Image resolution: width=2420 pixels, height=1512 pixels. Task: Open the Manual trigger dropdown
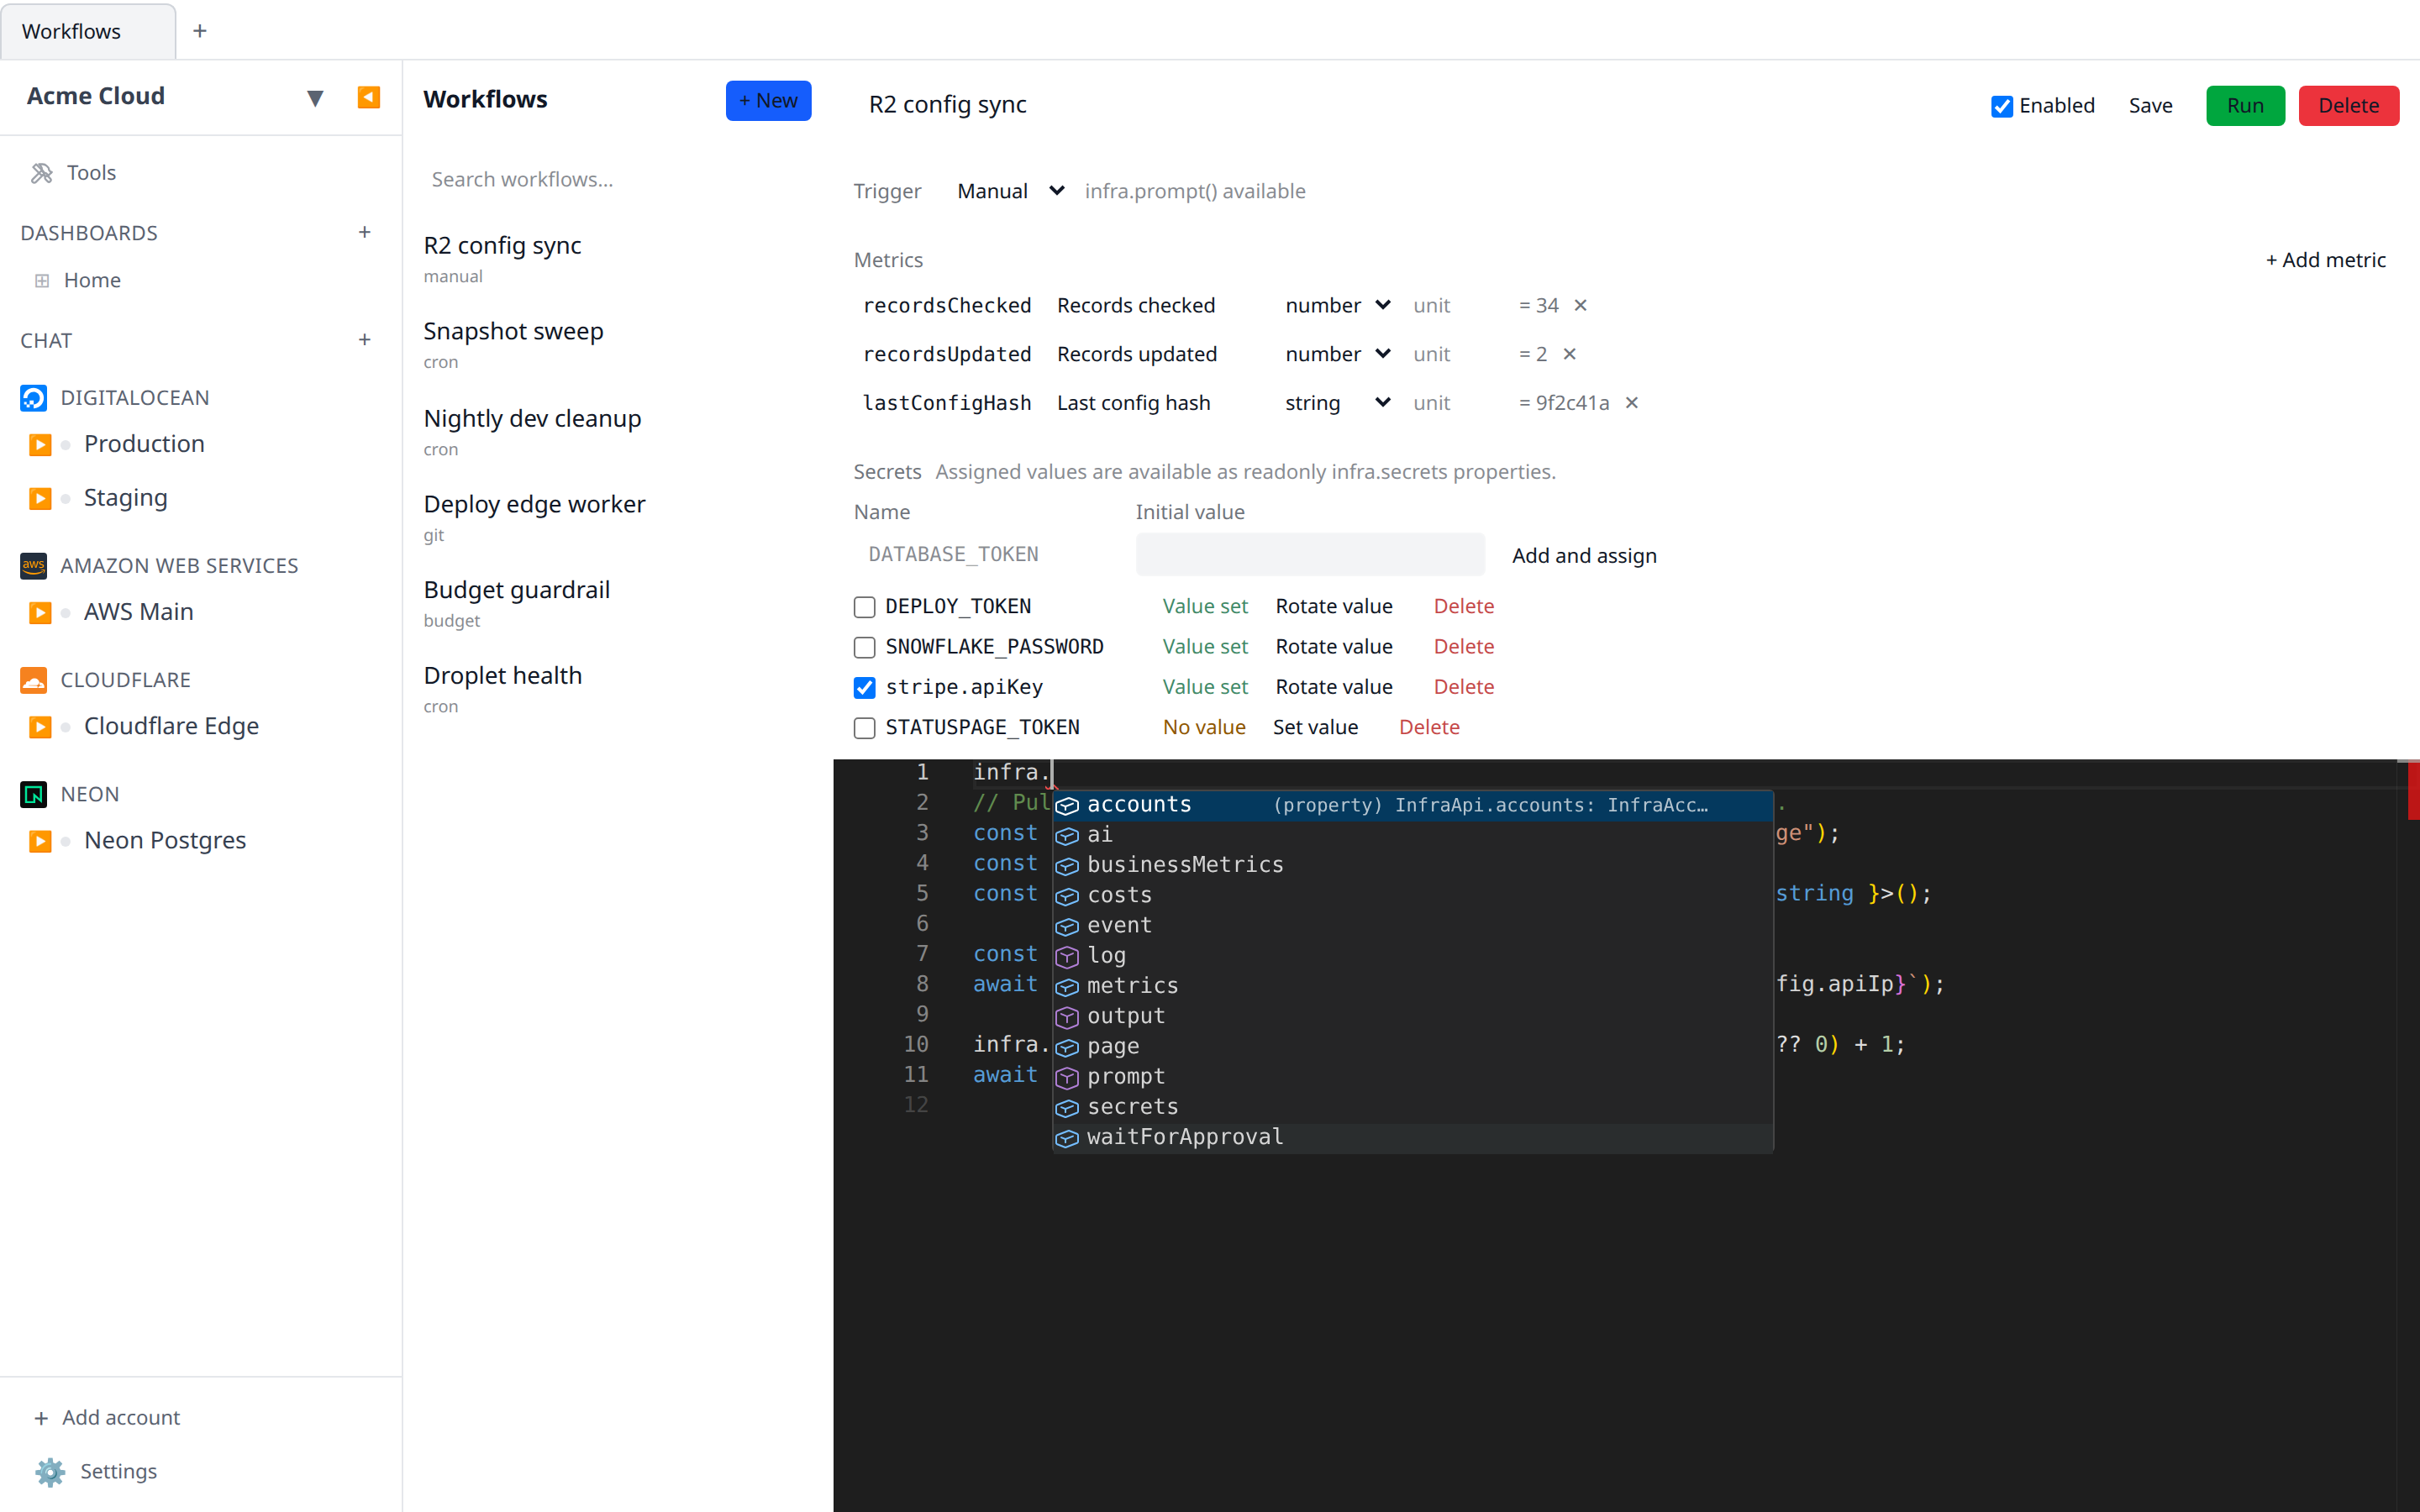1009,191
